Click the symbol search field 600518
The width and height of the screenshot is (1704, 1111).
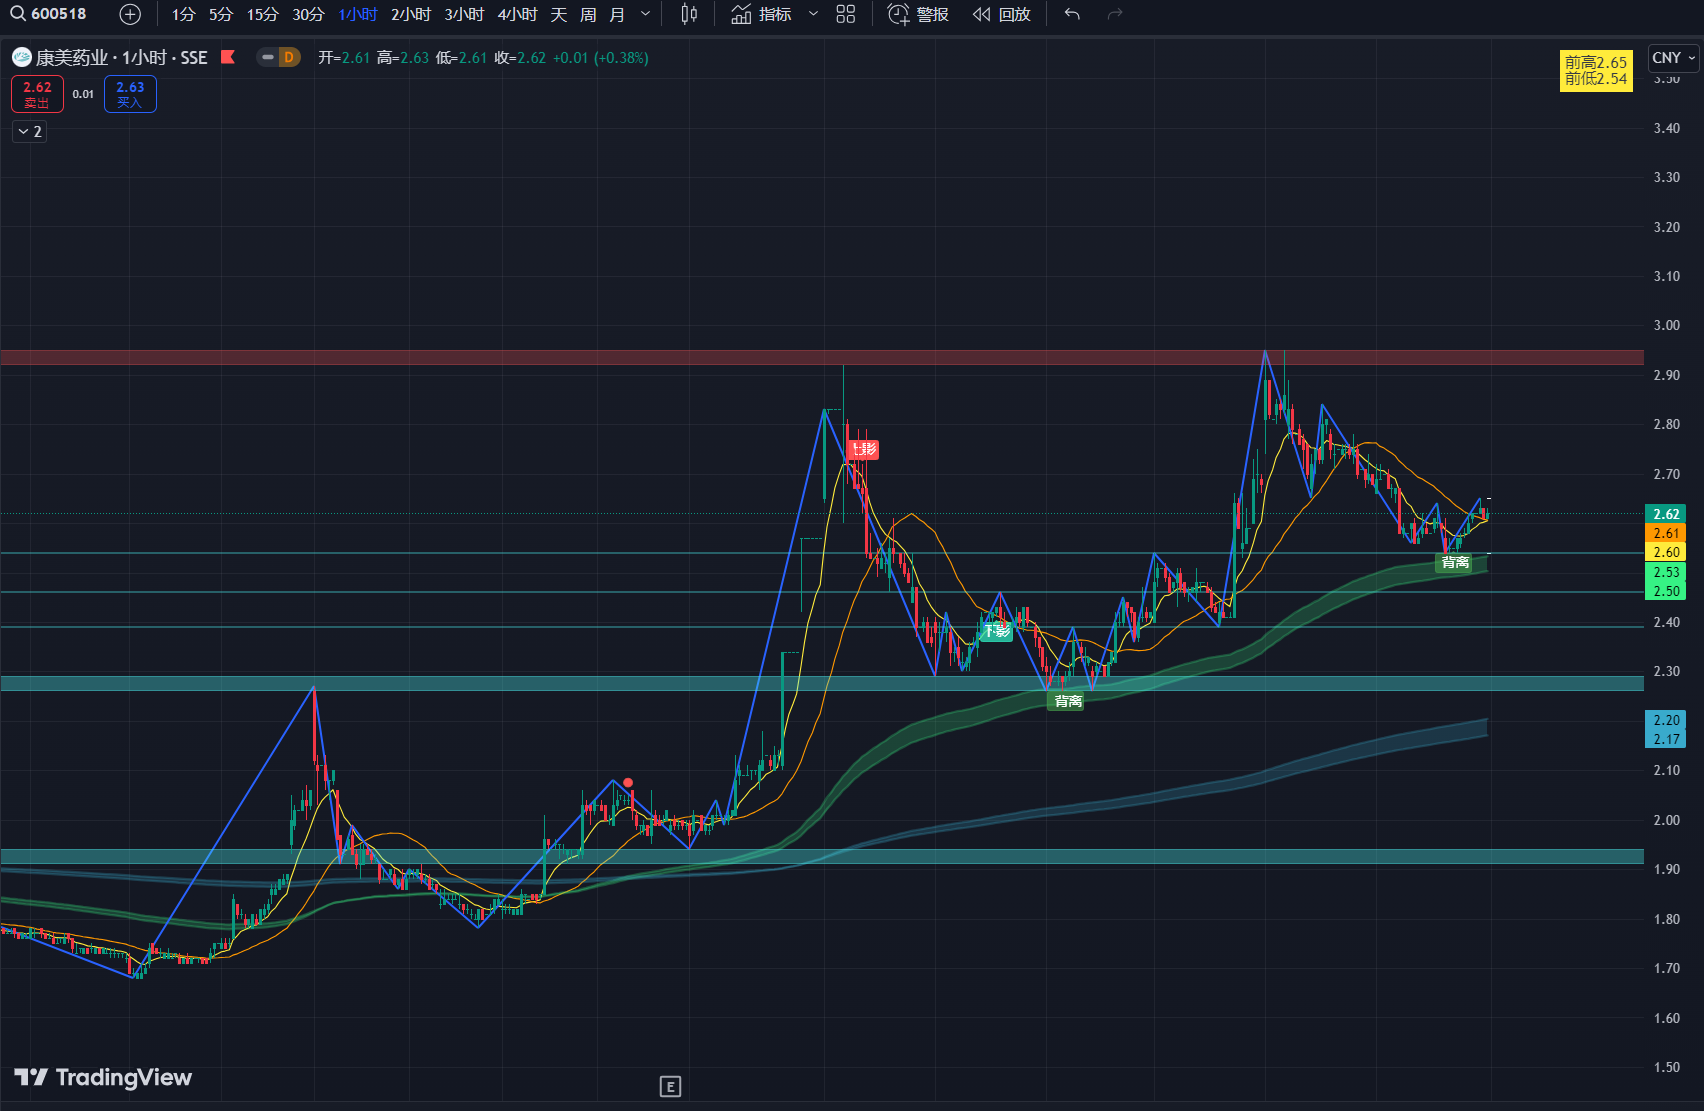(x=50, y=14)
